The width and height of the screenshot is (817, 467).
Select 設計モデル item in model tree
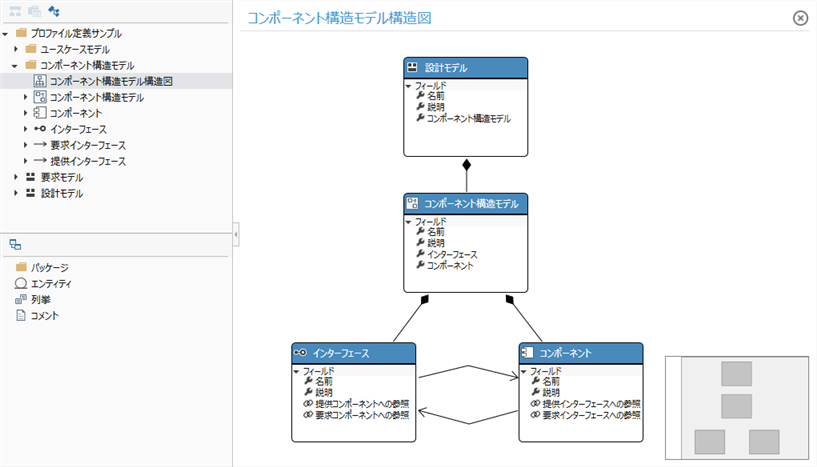coord(62,193)
